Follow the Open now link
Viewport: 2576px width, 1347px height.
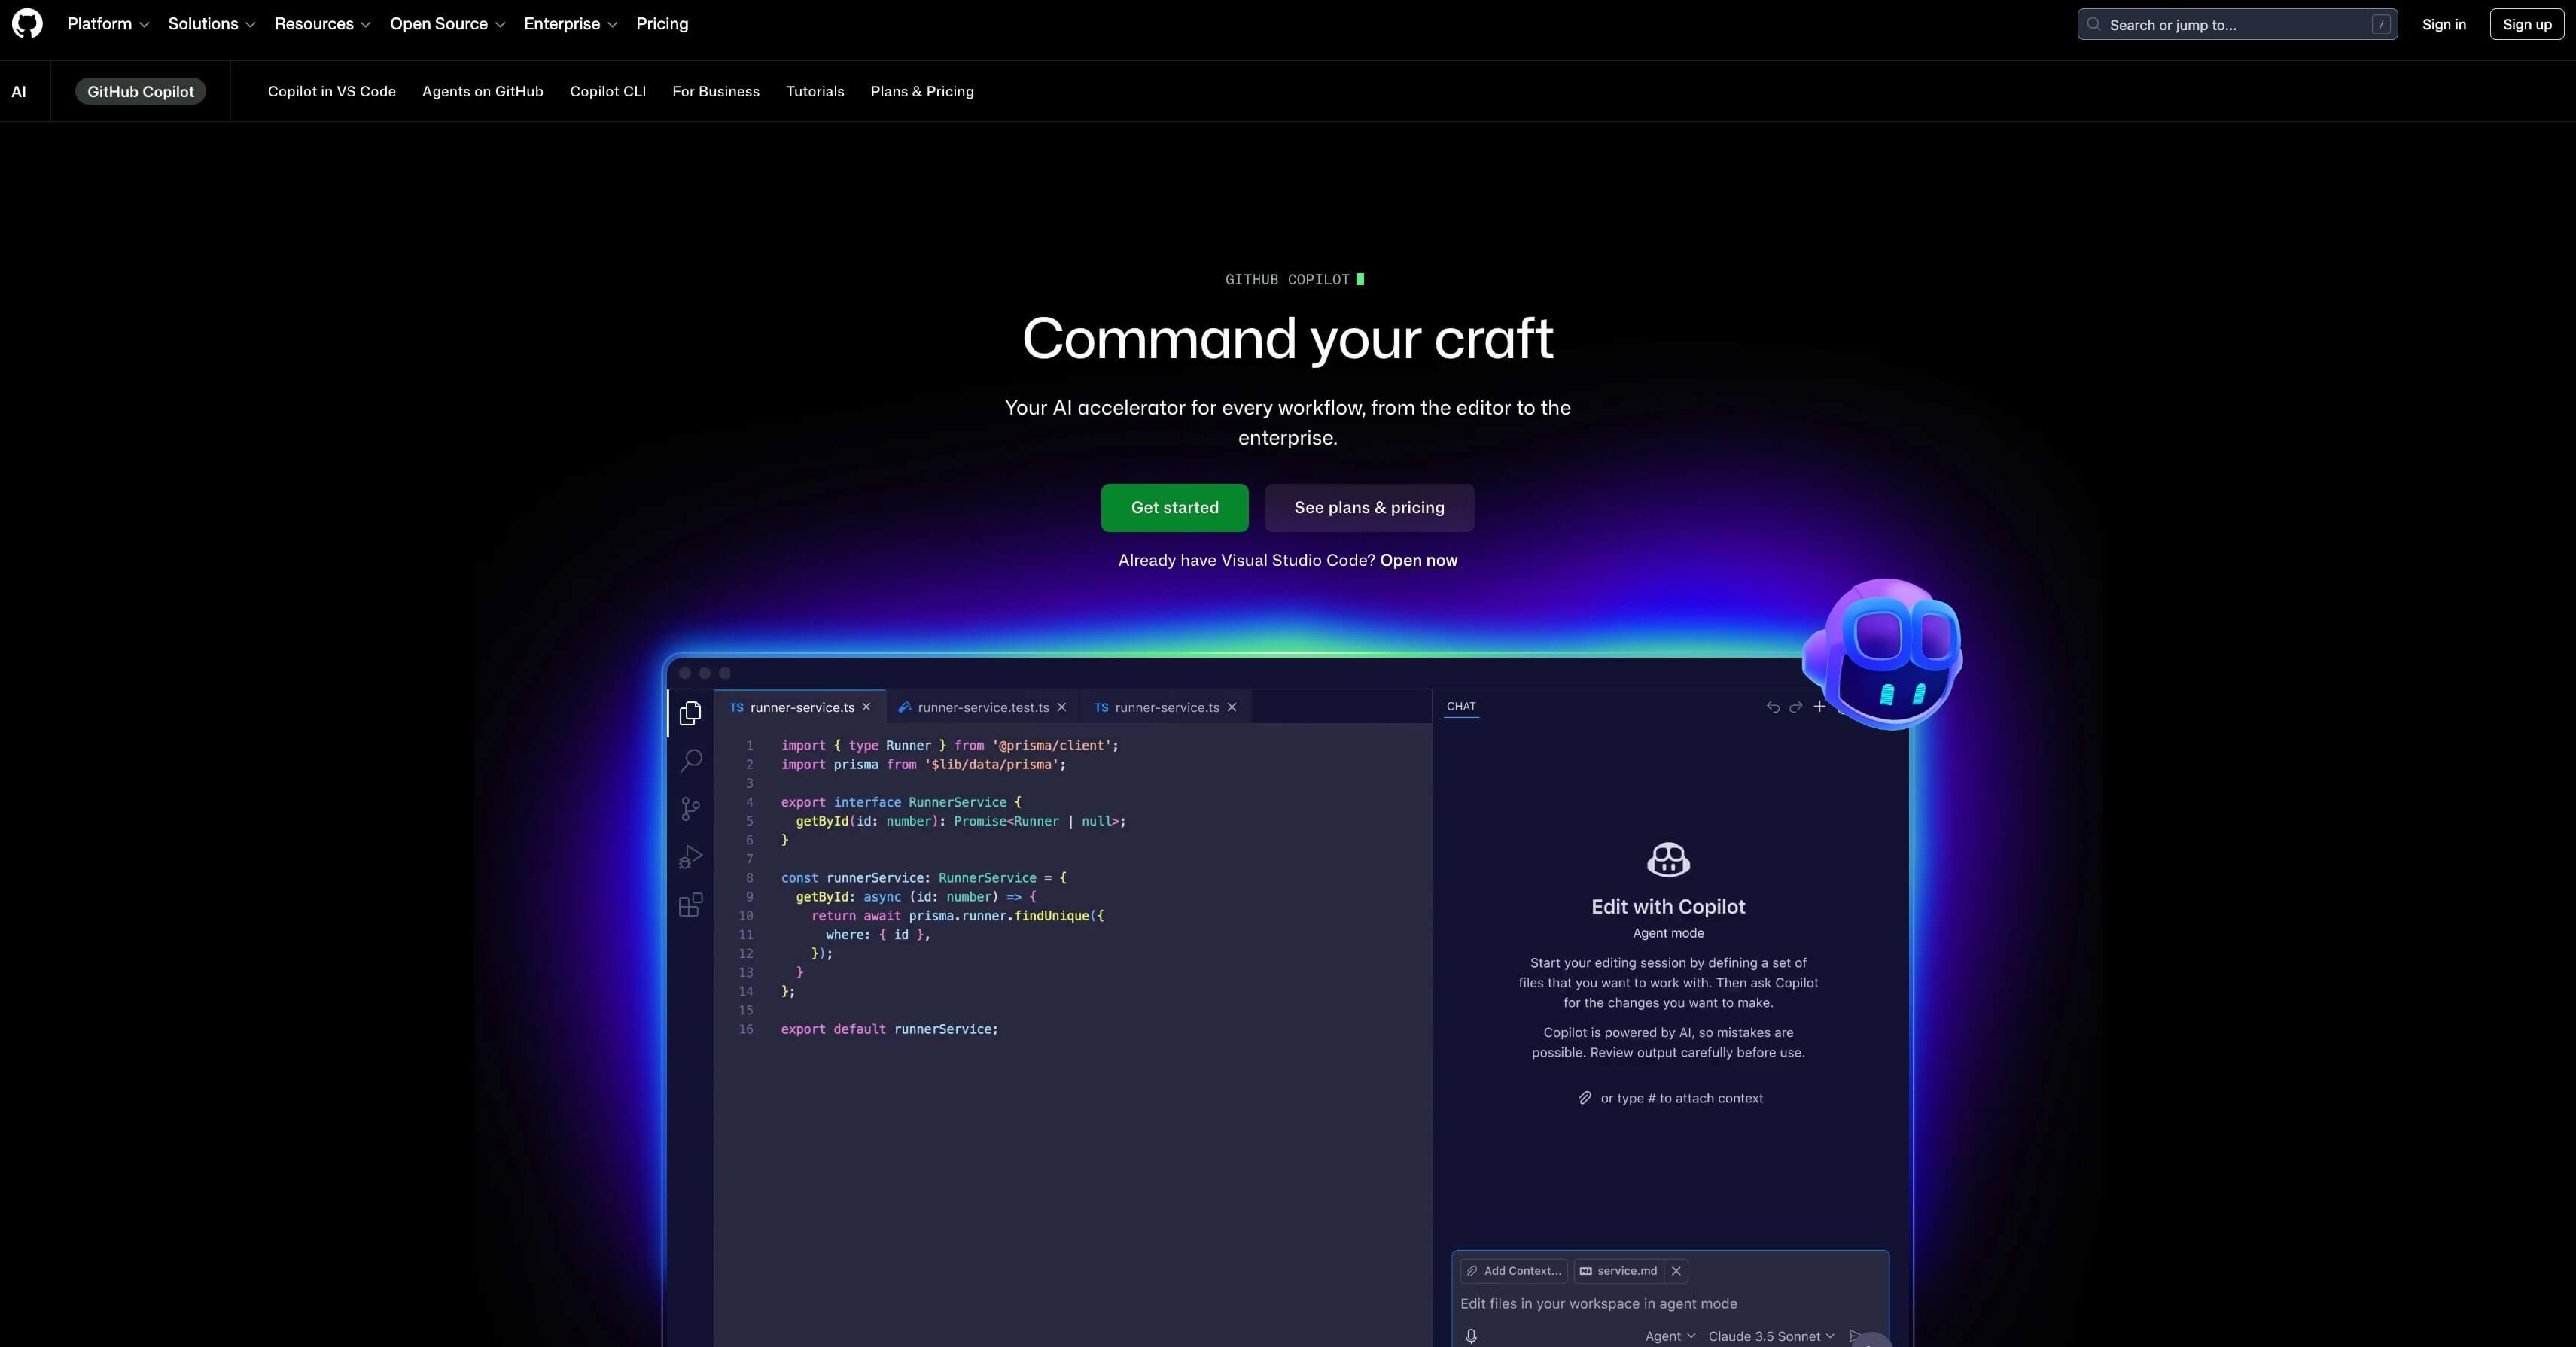(x=1419, y=560)
